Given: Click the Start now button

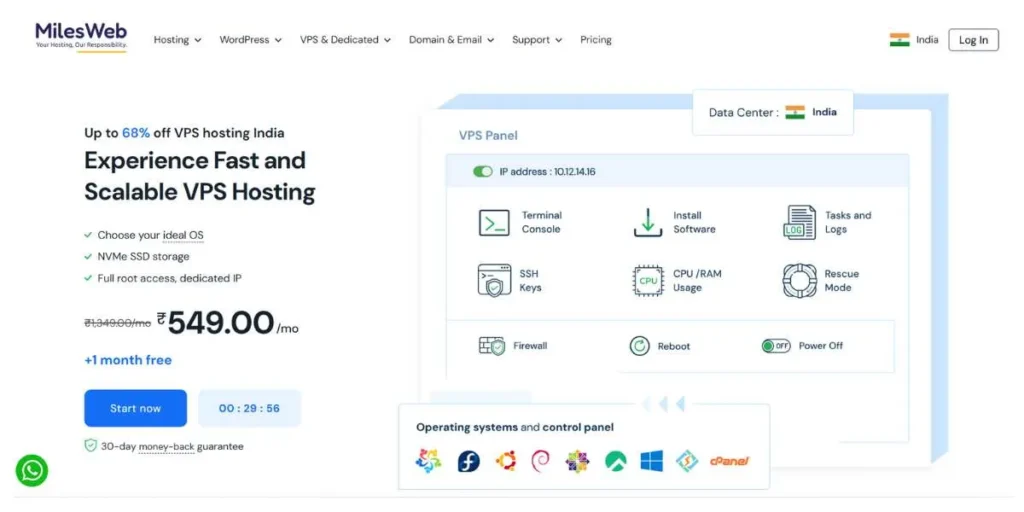Looking at the screenshot, I should coord(135,408).
